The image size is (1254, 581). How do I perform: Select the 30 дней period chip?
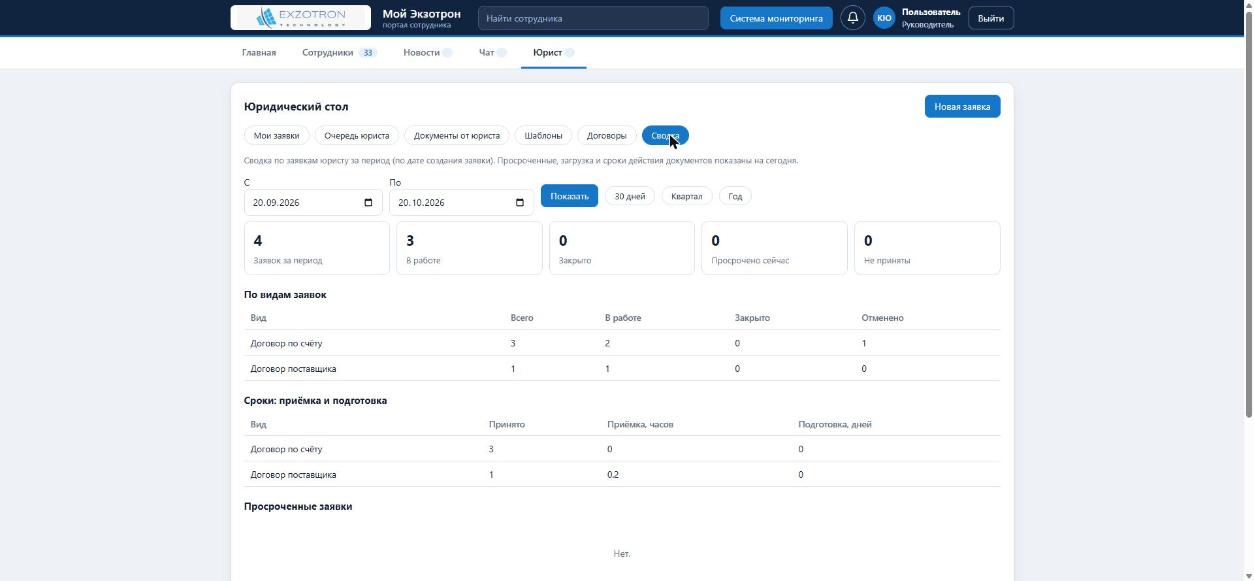(x=630, y=196)
